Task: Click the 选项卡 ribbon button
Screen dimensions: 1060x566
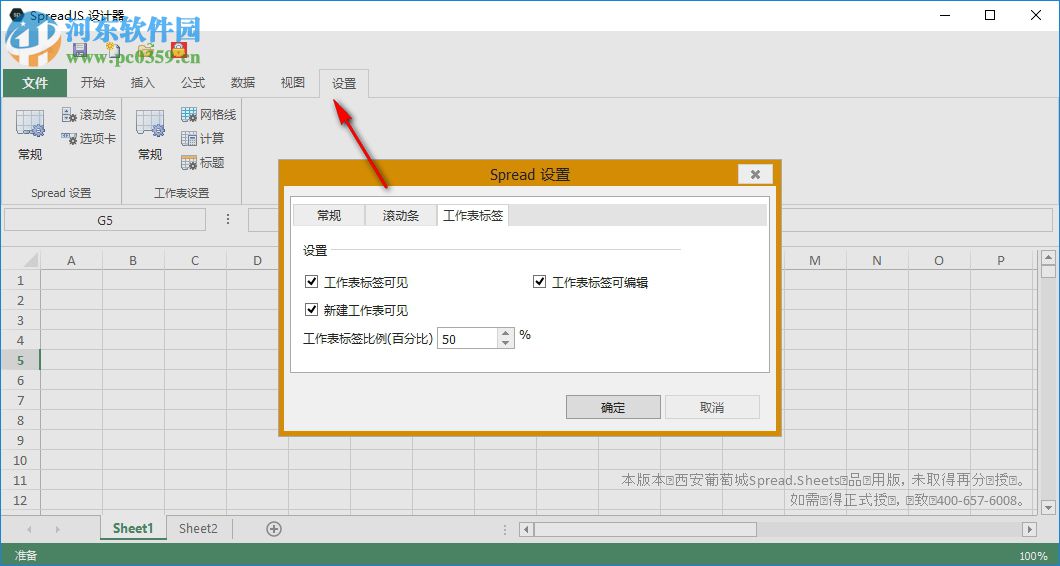Action: (89, 139)
